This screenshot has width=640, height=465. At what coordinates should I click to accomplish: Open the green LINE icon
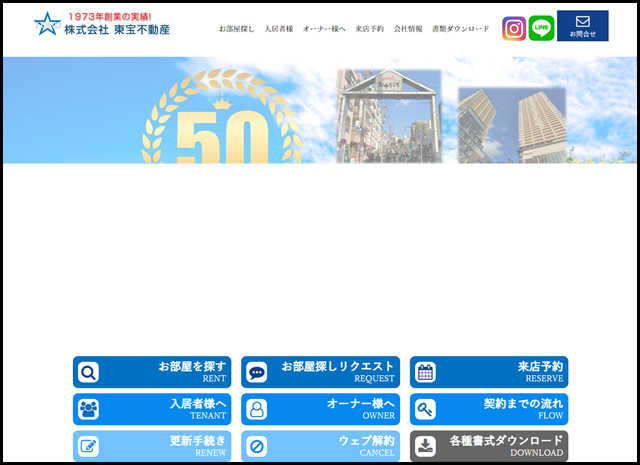click(541, 28)
